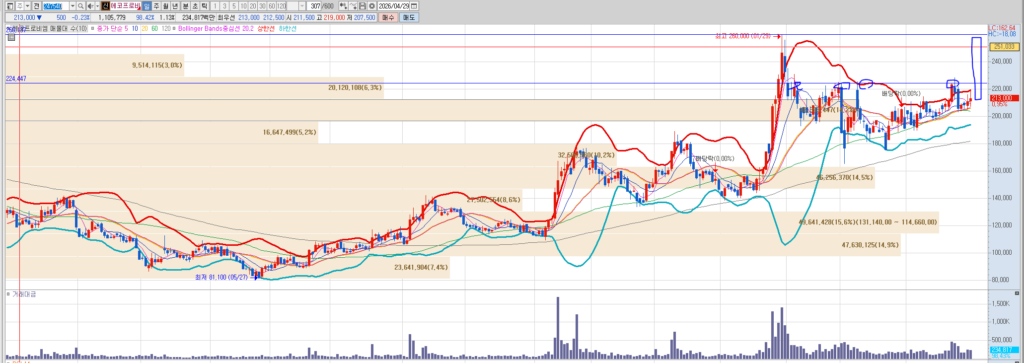Viewport: 1024px width, 363px height.
Task: Click the 16,647,499(5.2%) volume profile label
Action: point(290,132)
